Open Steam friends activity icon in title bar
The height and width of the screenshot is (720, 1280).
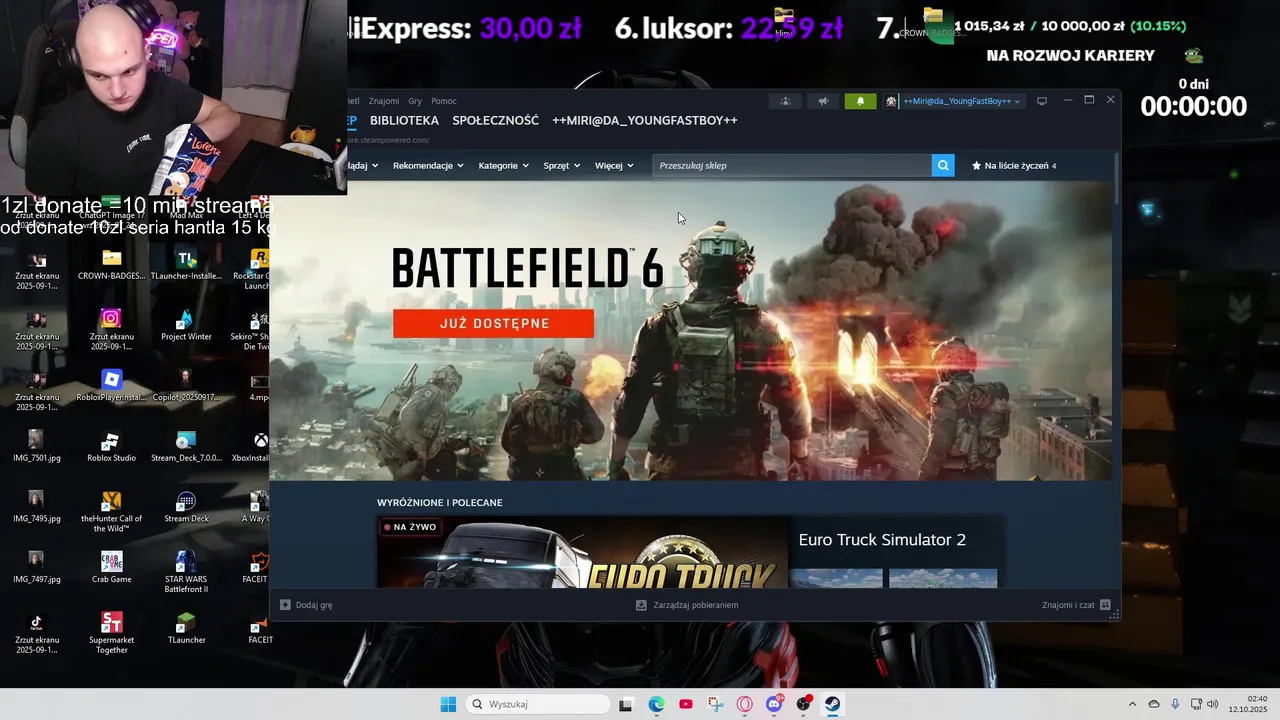pyautogui.click(x=785, y=101)
